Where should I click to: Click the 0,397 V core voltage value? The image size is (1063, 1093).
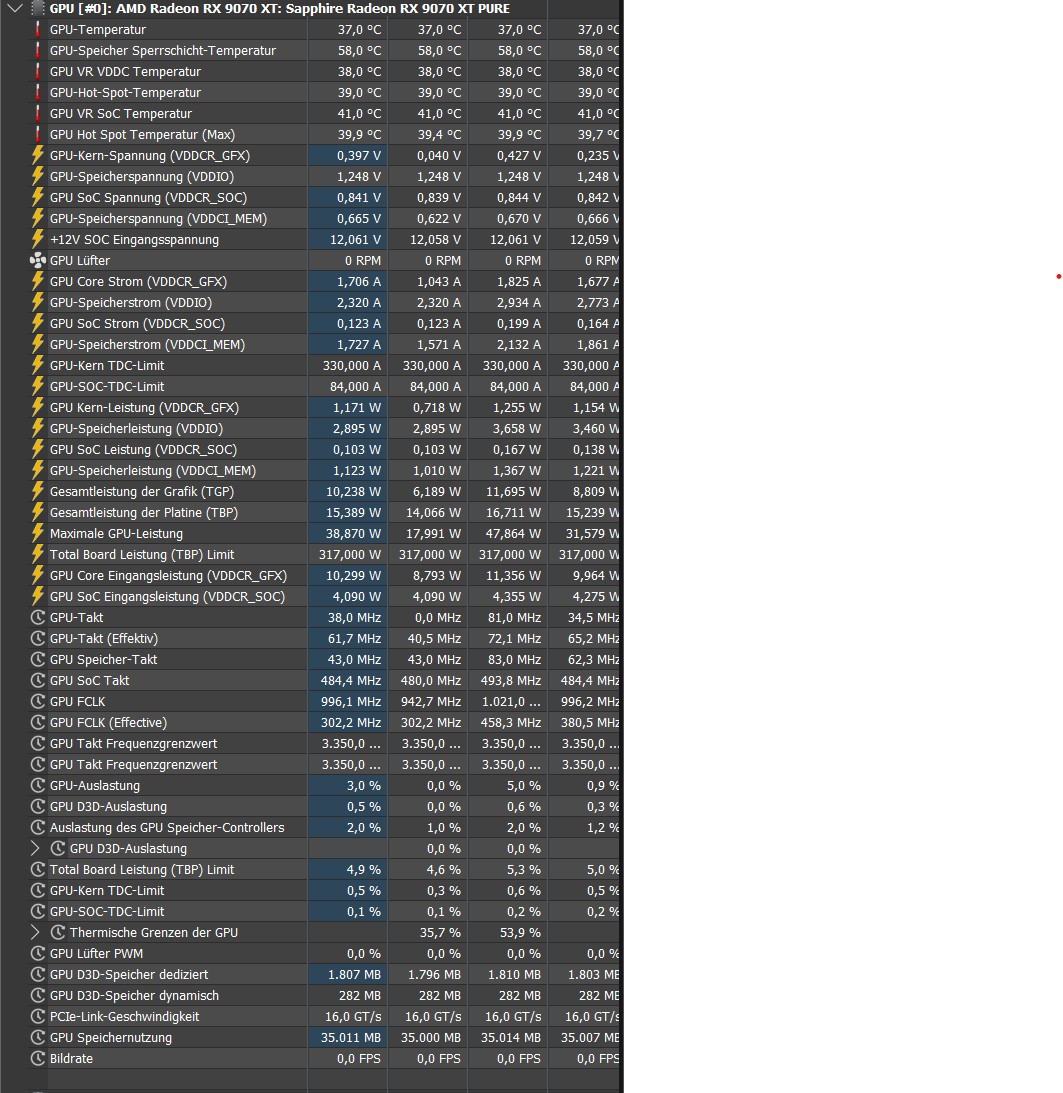[x=358, y=155]
